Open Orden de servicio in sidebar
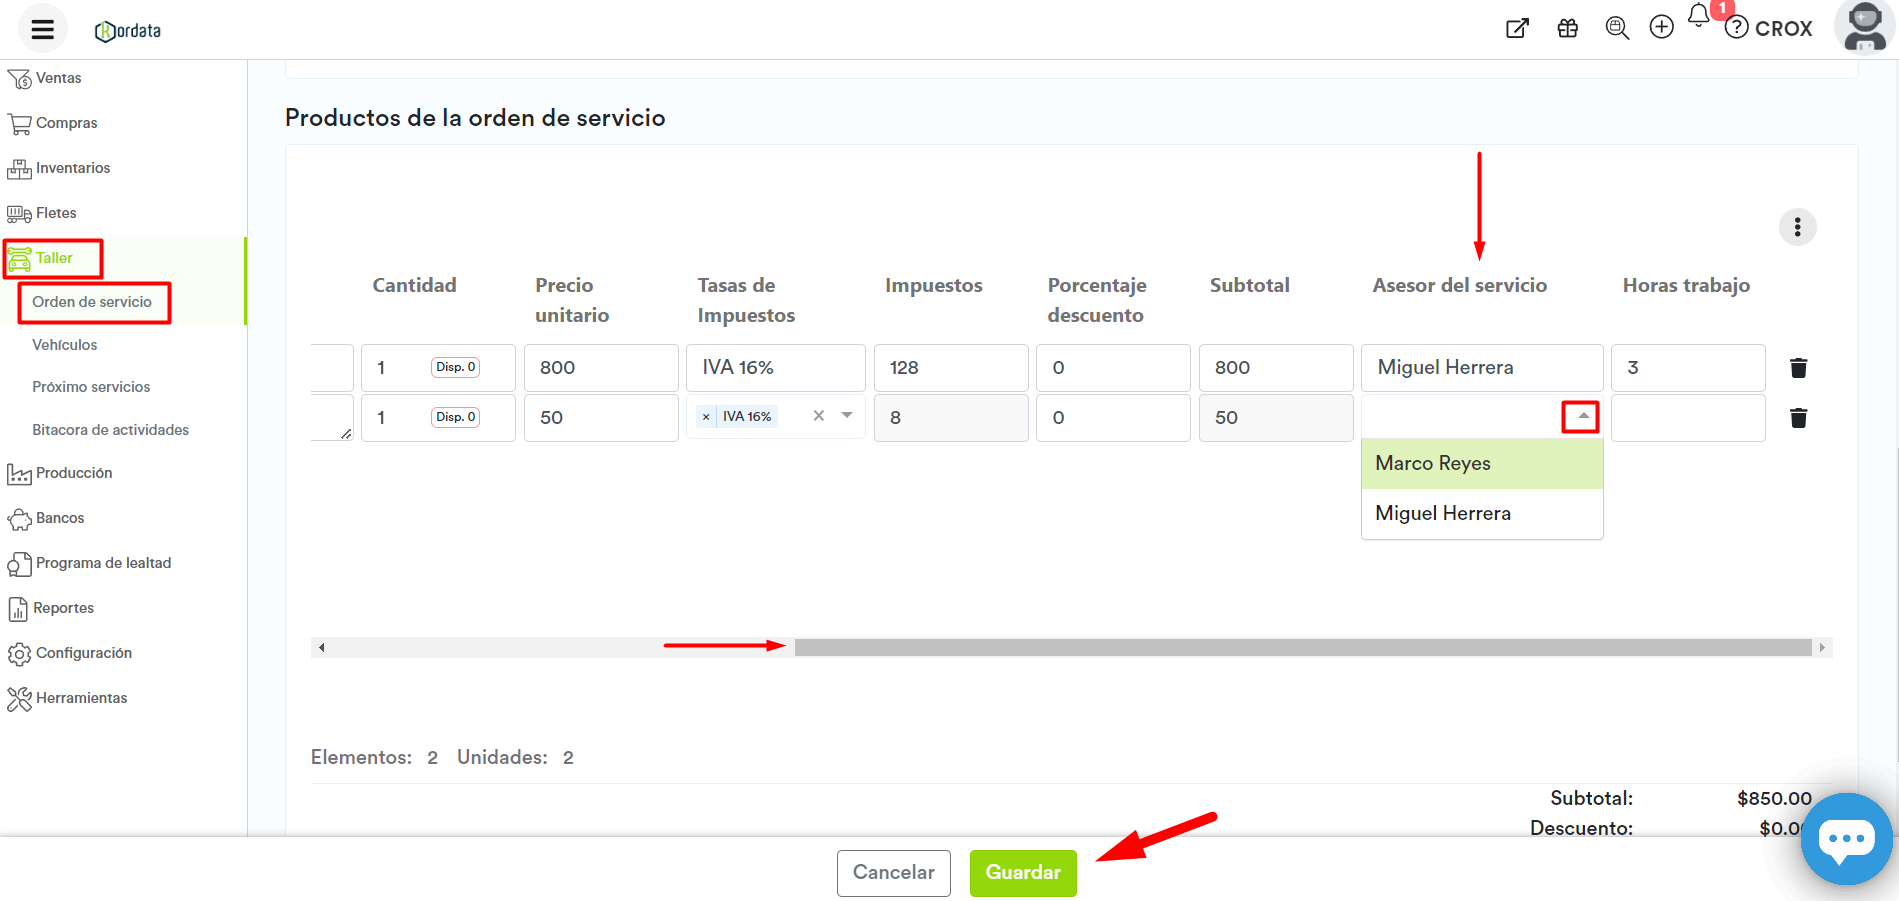1899x901 pixels. click(x=92, y=302)
